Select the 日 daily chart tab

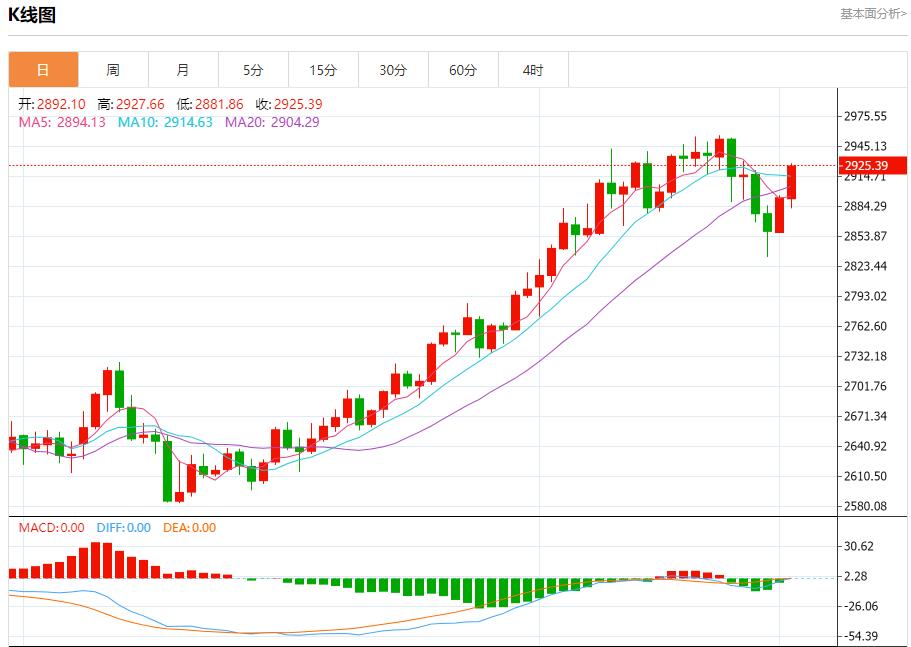pos(43,70)
